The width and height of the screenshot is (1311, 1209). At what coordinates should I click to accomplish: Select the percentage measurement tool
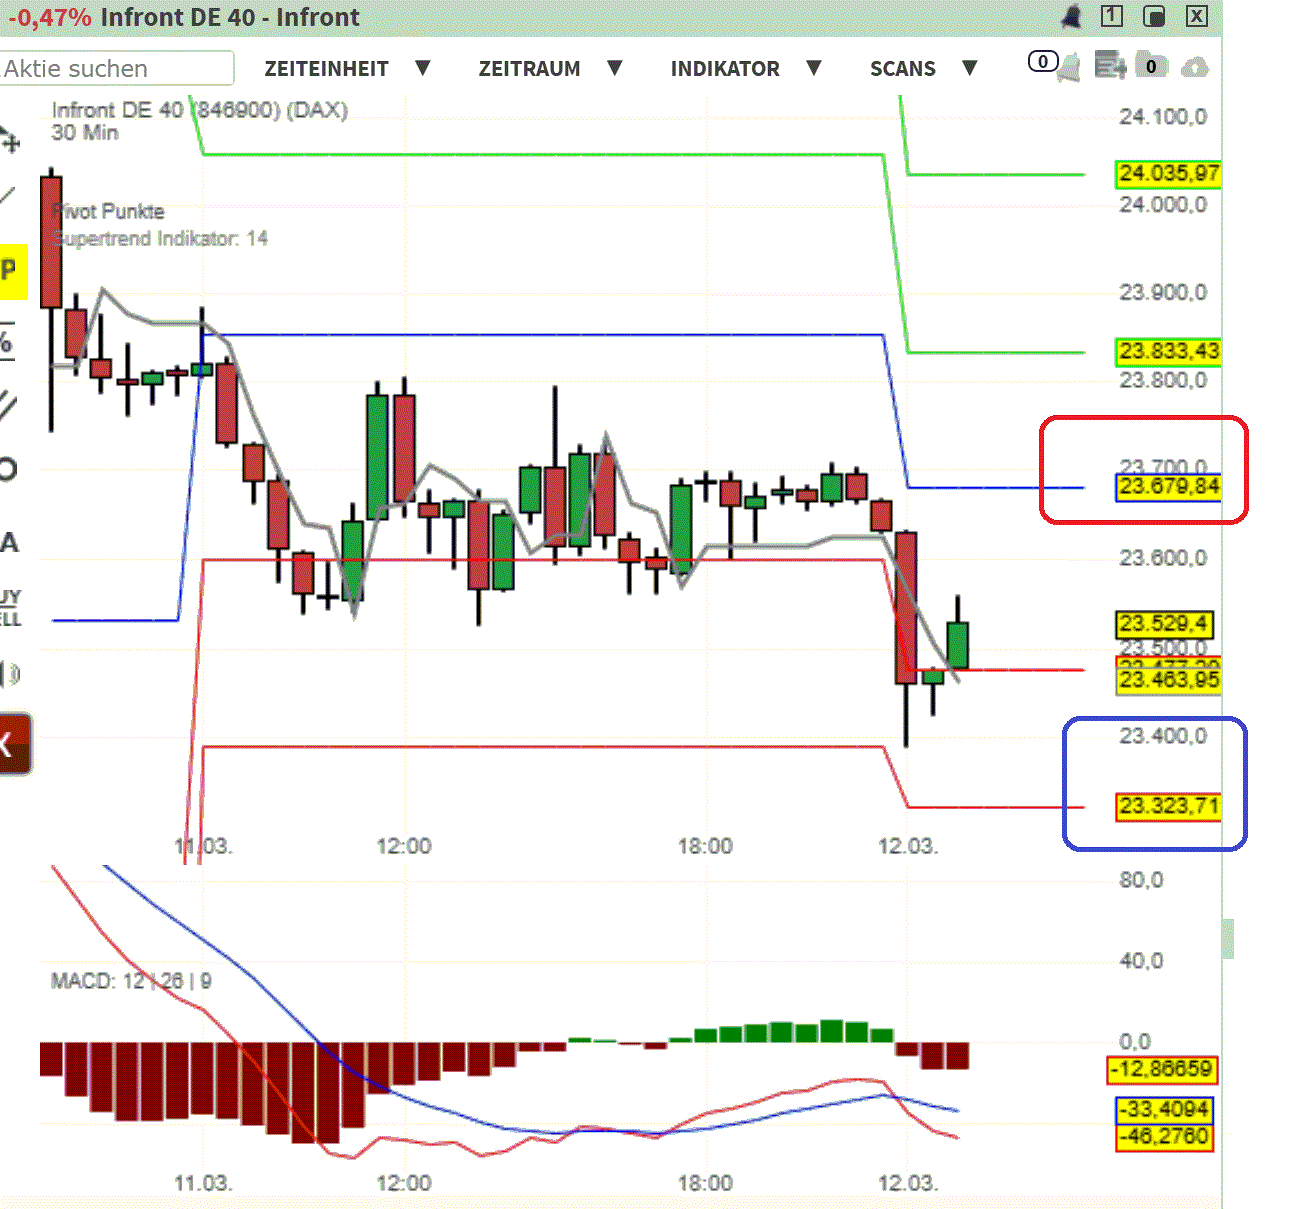click(10, 343)
